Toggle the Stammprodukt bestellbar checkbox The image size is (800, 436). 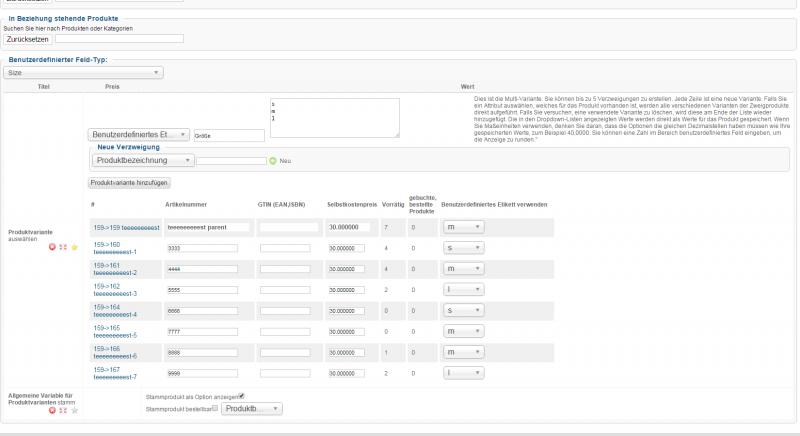pos(214,408)
